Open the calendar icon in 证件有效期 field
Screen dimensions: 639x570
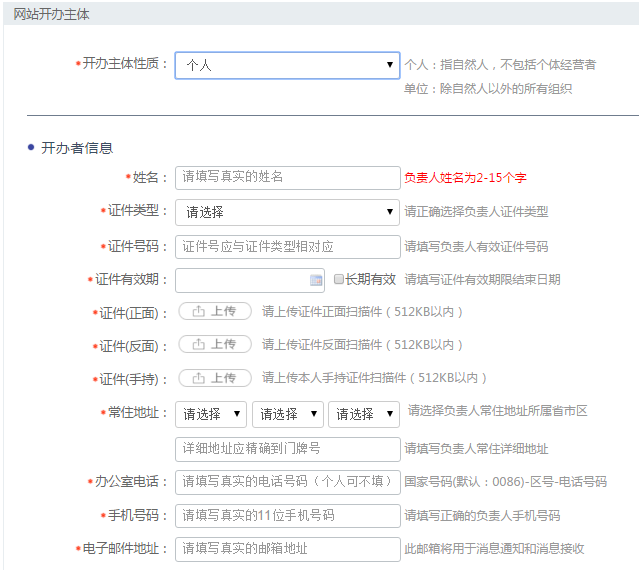(x=316, y=280)
